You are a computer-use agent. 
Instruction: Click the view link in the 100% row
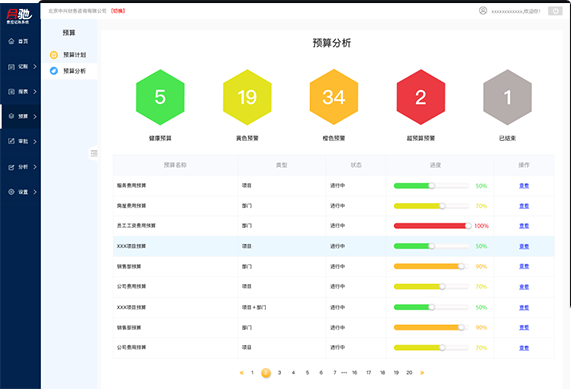[x=524, y=226]
